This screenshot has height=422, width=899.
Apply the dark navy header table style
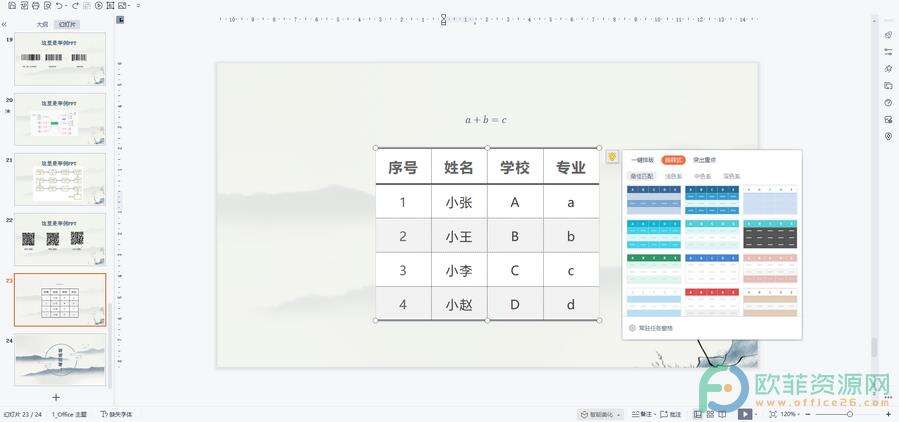654,200
